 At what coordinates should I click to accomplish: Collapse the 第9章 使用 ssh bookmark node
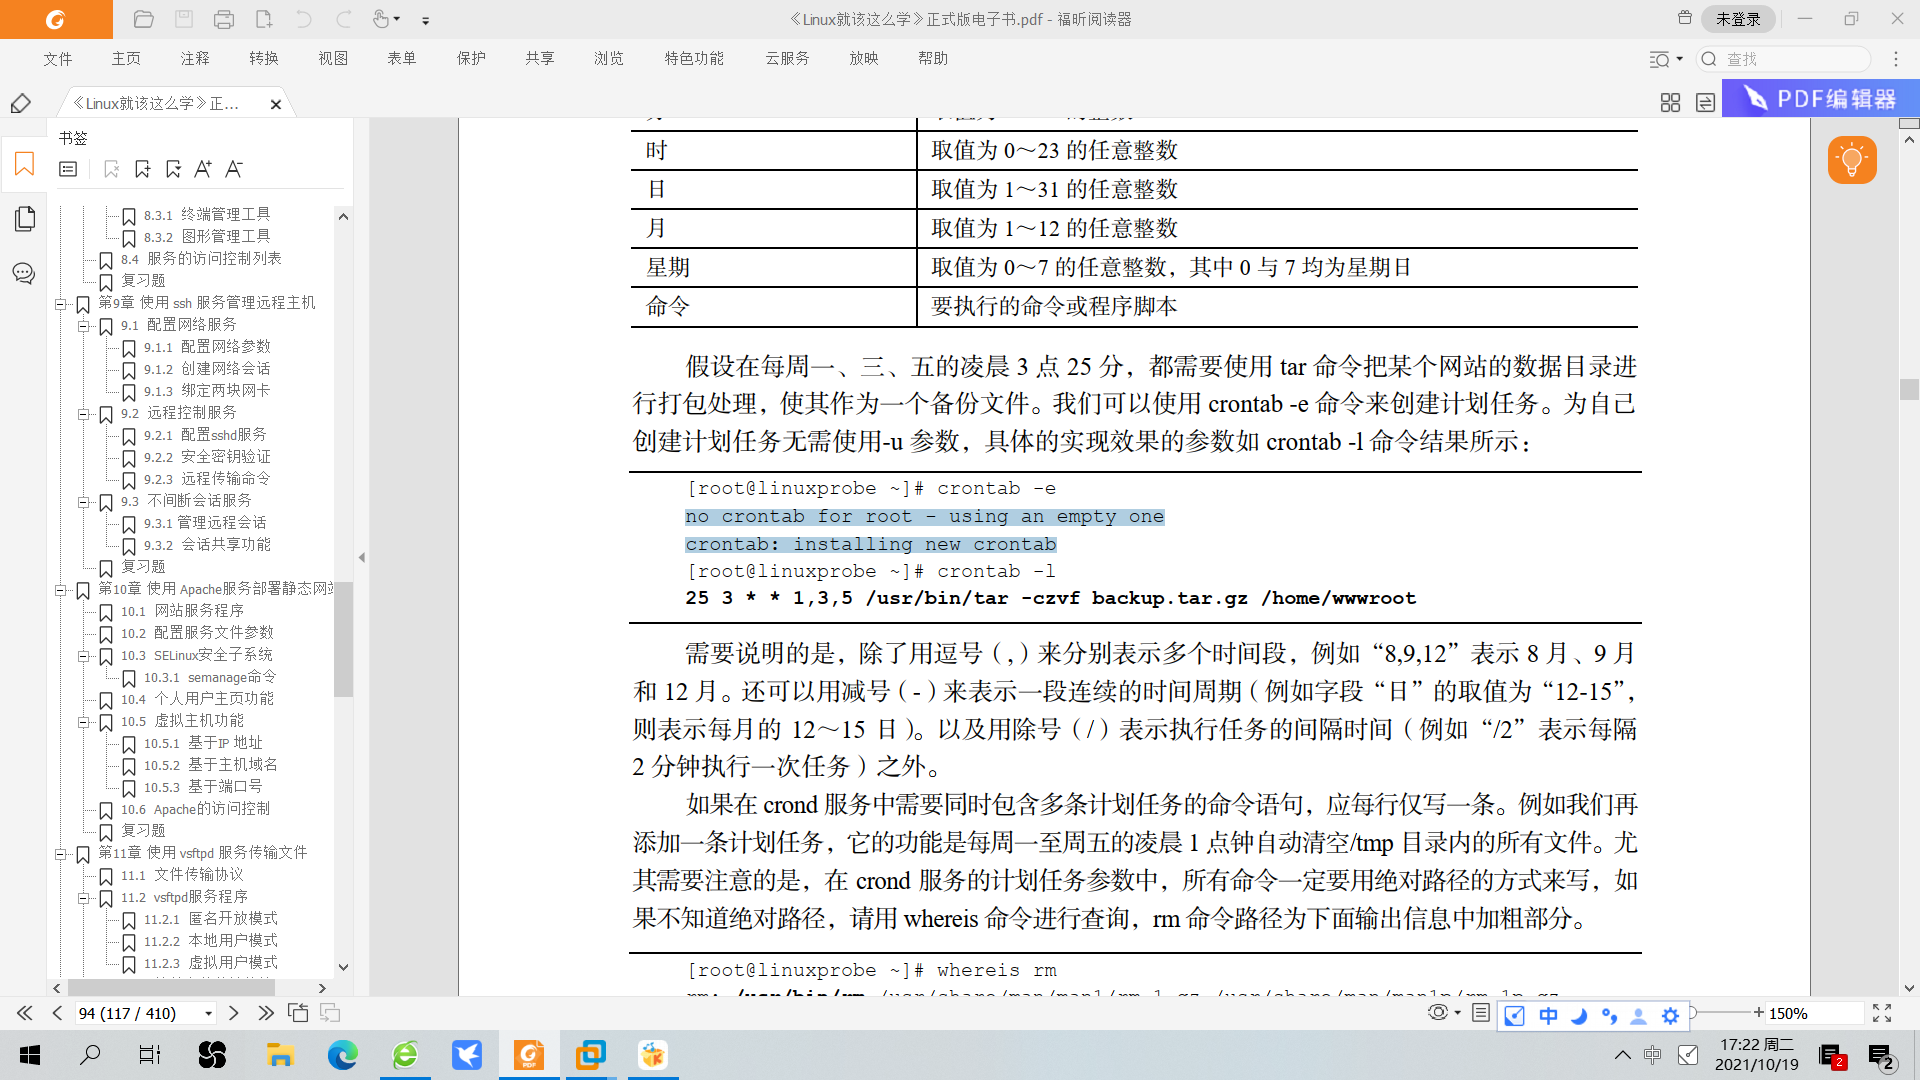(x=61, y=303)
